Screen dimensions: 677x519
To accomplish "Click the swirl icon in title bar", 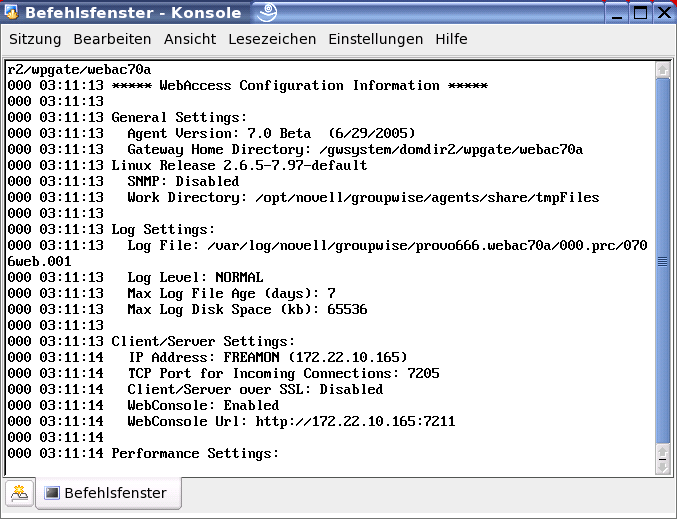I will pos(267,12).
